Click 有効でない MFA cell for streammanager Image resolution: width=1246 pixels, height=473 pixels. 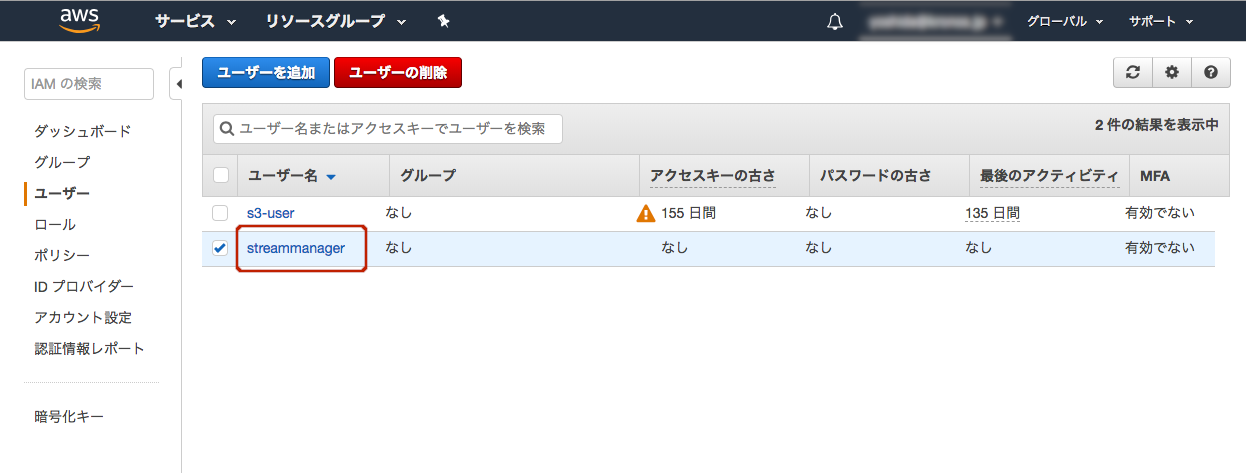click(1160, 248)
